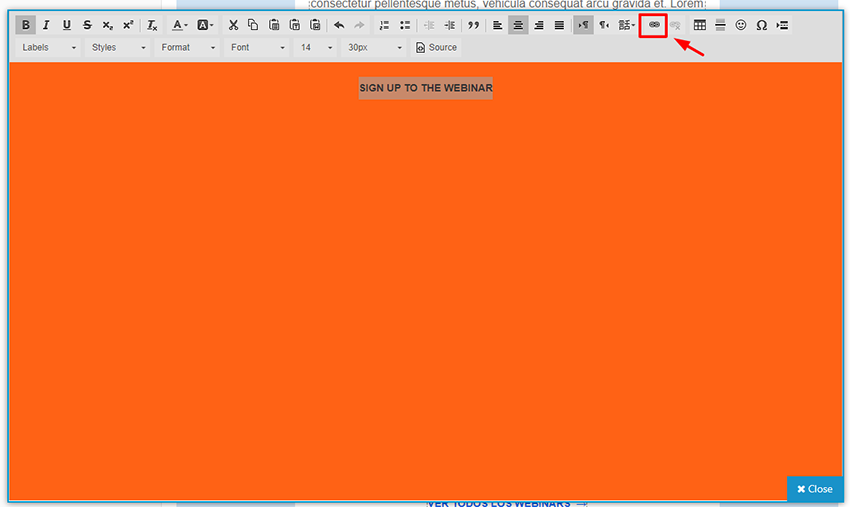The height and width of the screenshot is (507, 850).
Task: Insert a block quote
Action: click(474, 25)
